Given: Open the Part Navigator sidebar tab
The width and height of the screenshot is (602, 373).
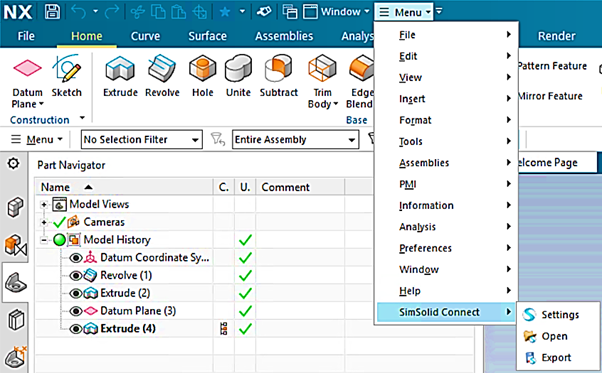Looking at the screenshot, I should (15, 282).
